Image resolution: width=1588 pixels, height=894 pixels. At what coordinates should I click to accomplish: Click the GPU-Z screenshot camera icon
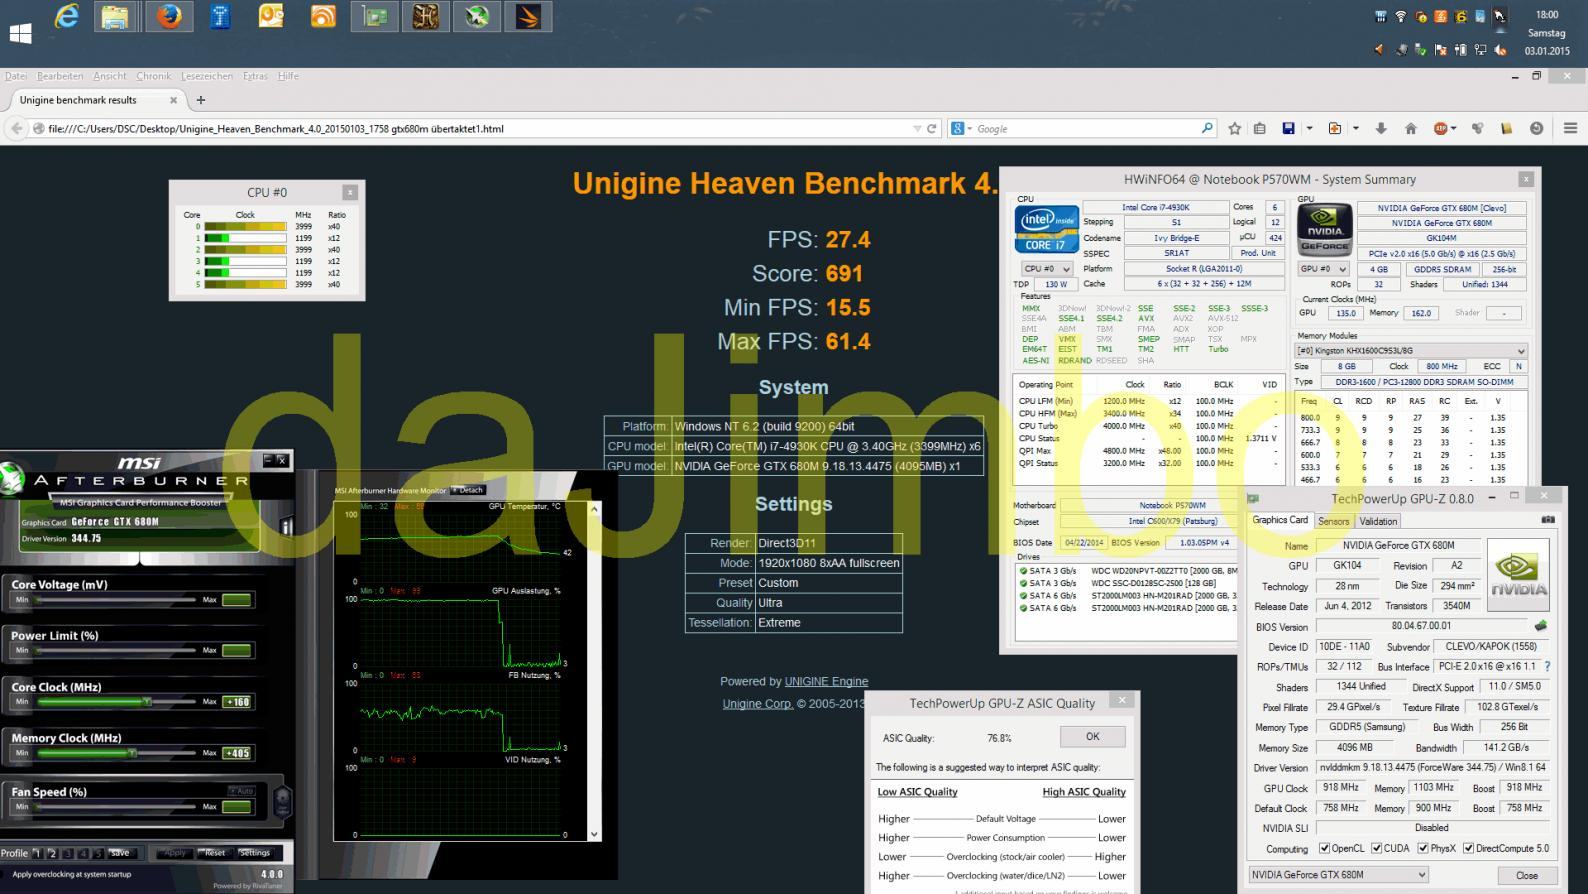tap(1548, 520)
